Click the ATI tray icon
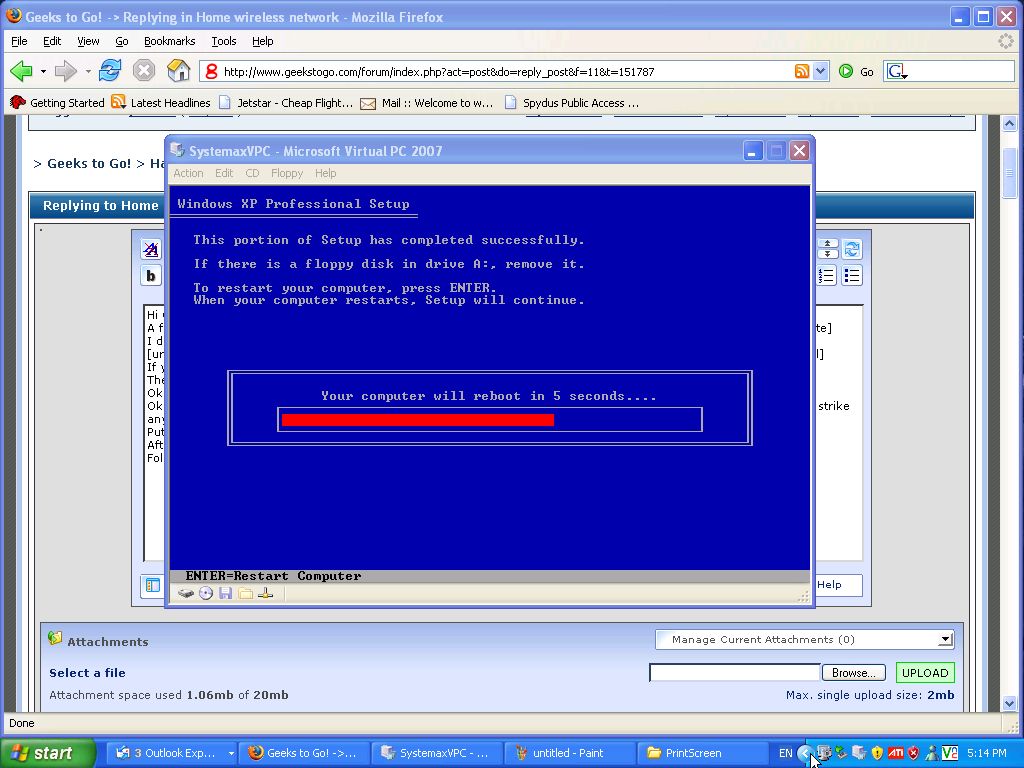 896,753
